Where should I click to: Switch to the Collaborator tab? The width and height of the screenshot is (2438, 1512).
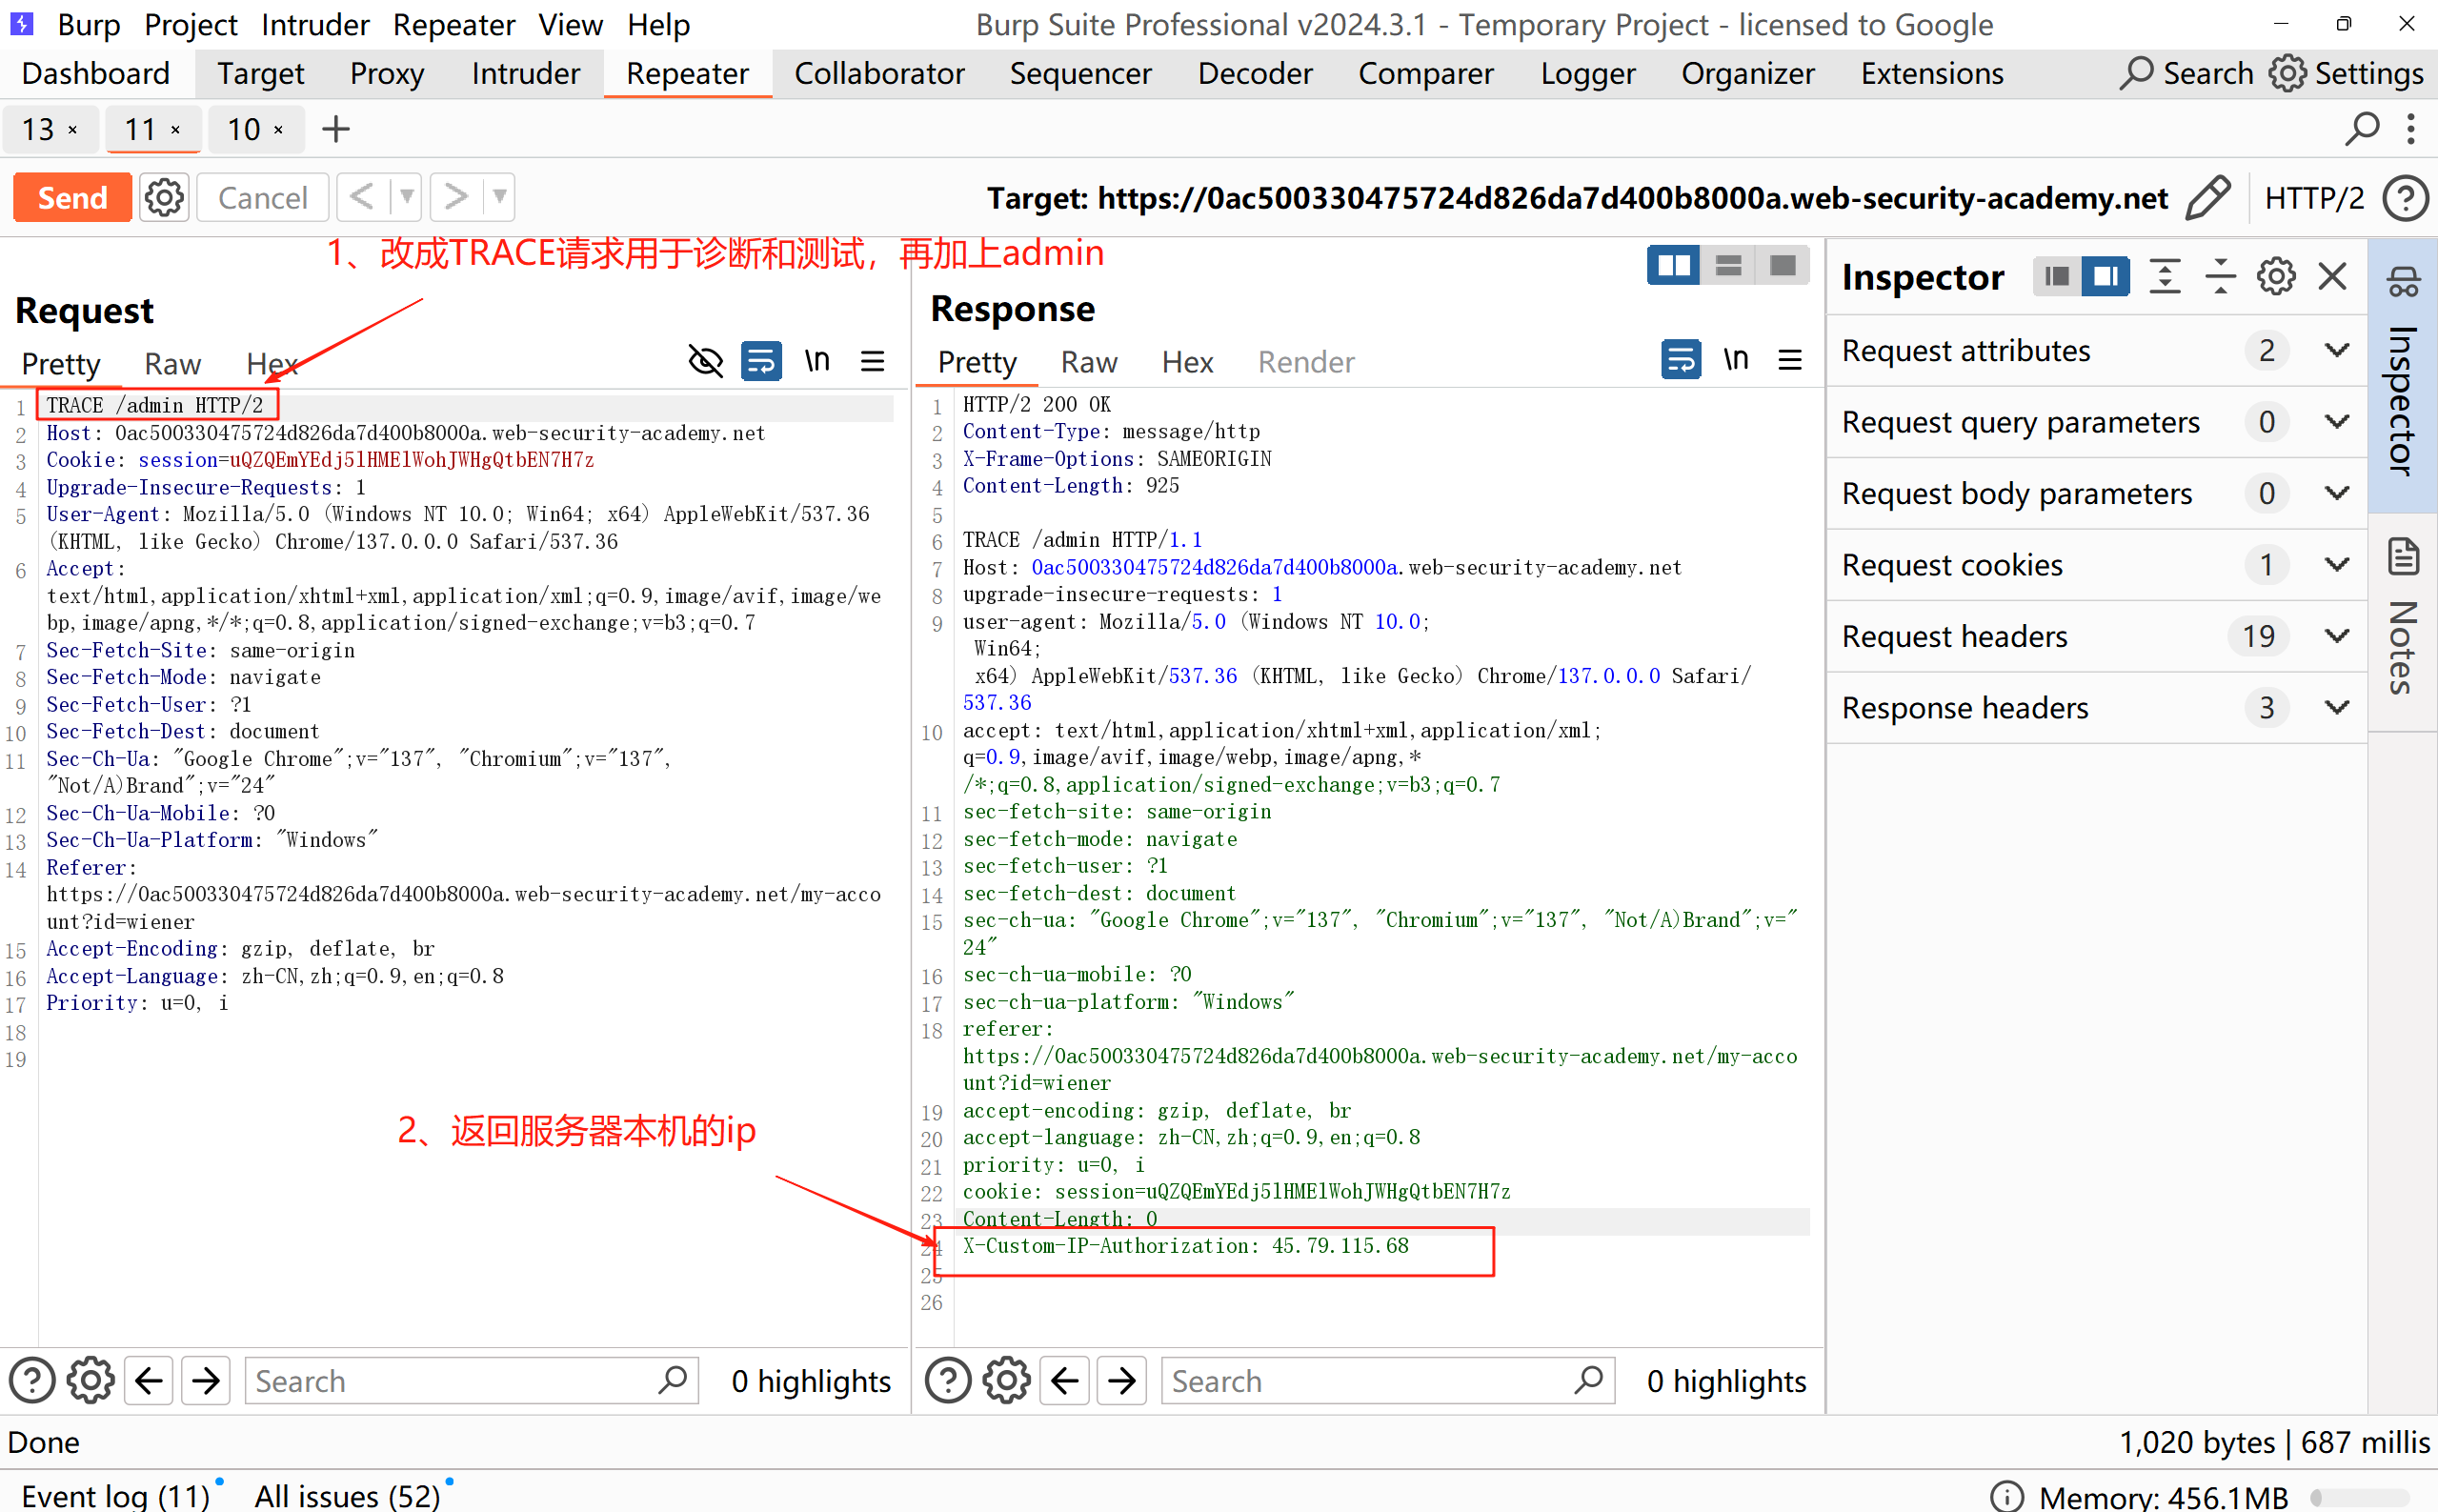click(x=878, y=74)
